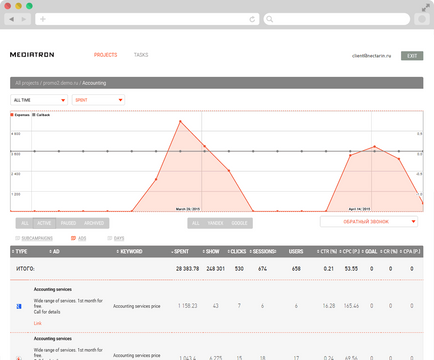Viewport: 434px width, 360px height.
Task: Click the MEDIATRON logo
Action: (x=32, y=55)
